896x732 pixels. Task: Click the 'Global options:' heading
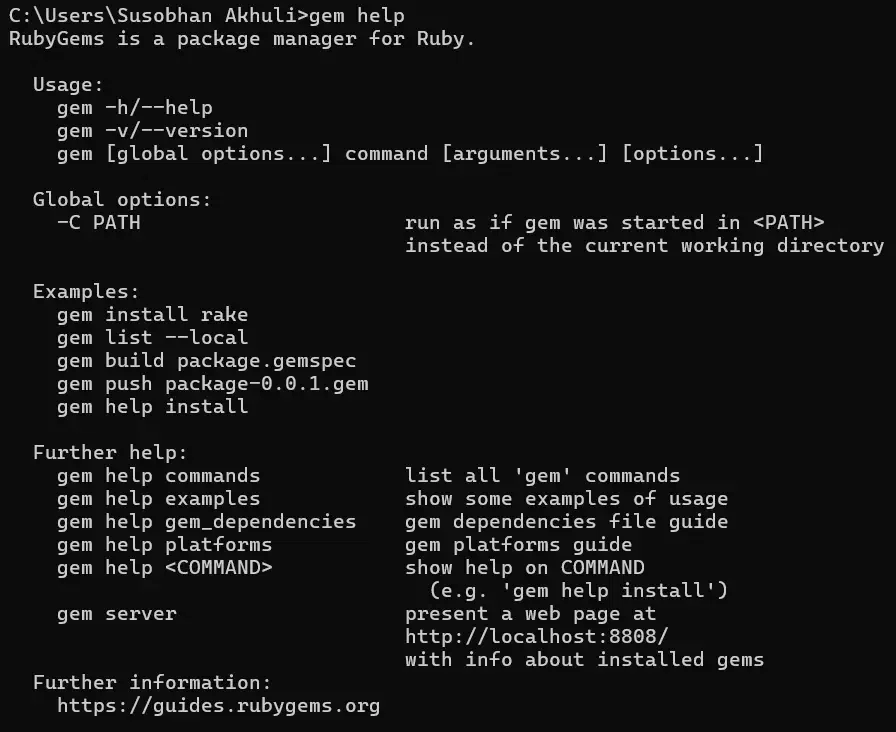pyautogui.click(x=122, y=200)
